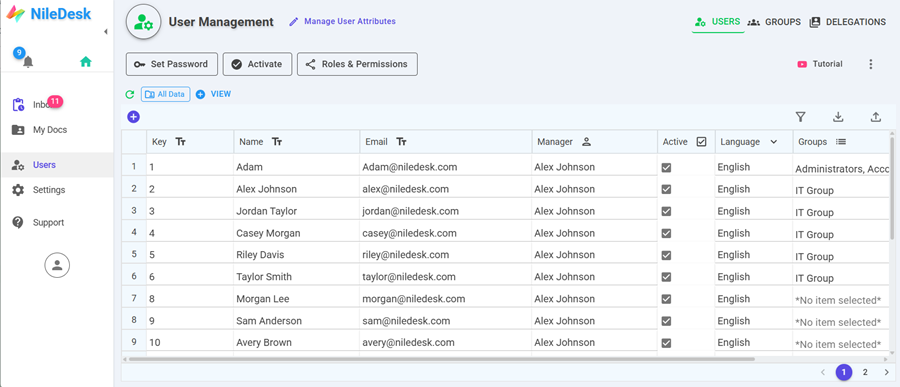Click the Set Password button

tap(172, 64)
